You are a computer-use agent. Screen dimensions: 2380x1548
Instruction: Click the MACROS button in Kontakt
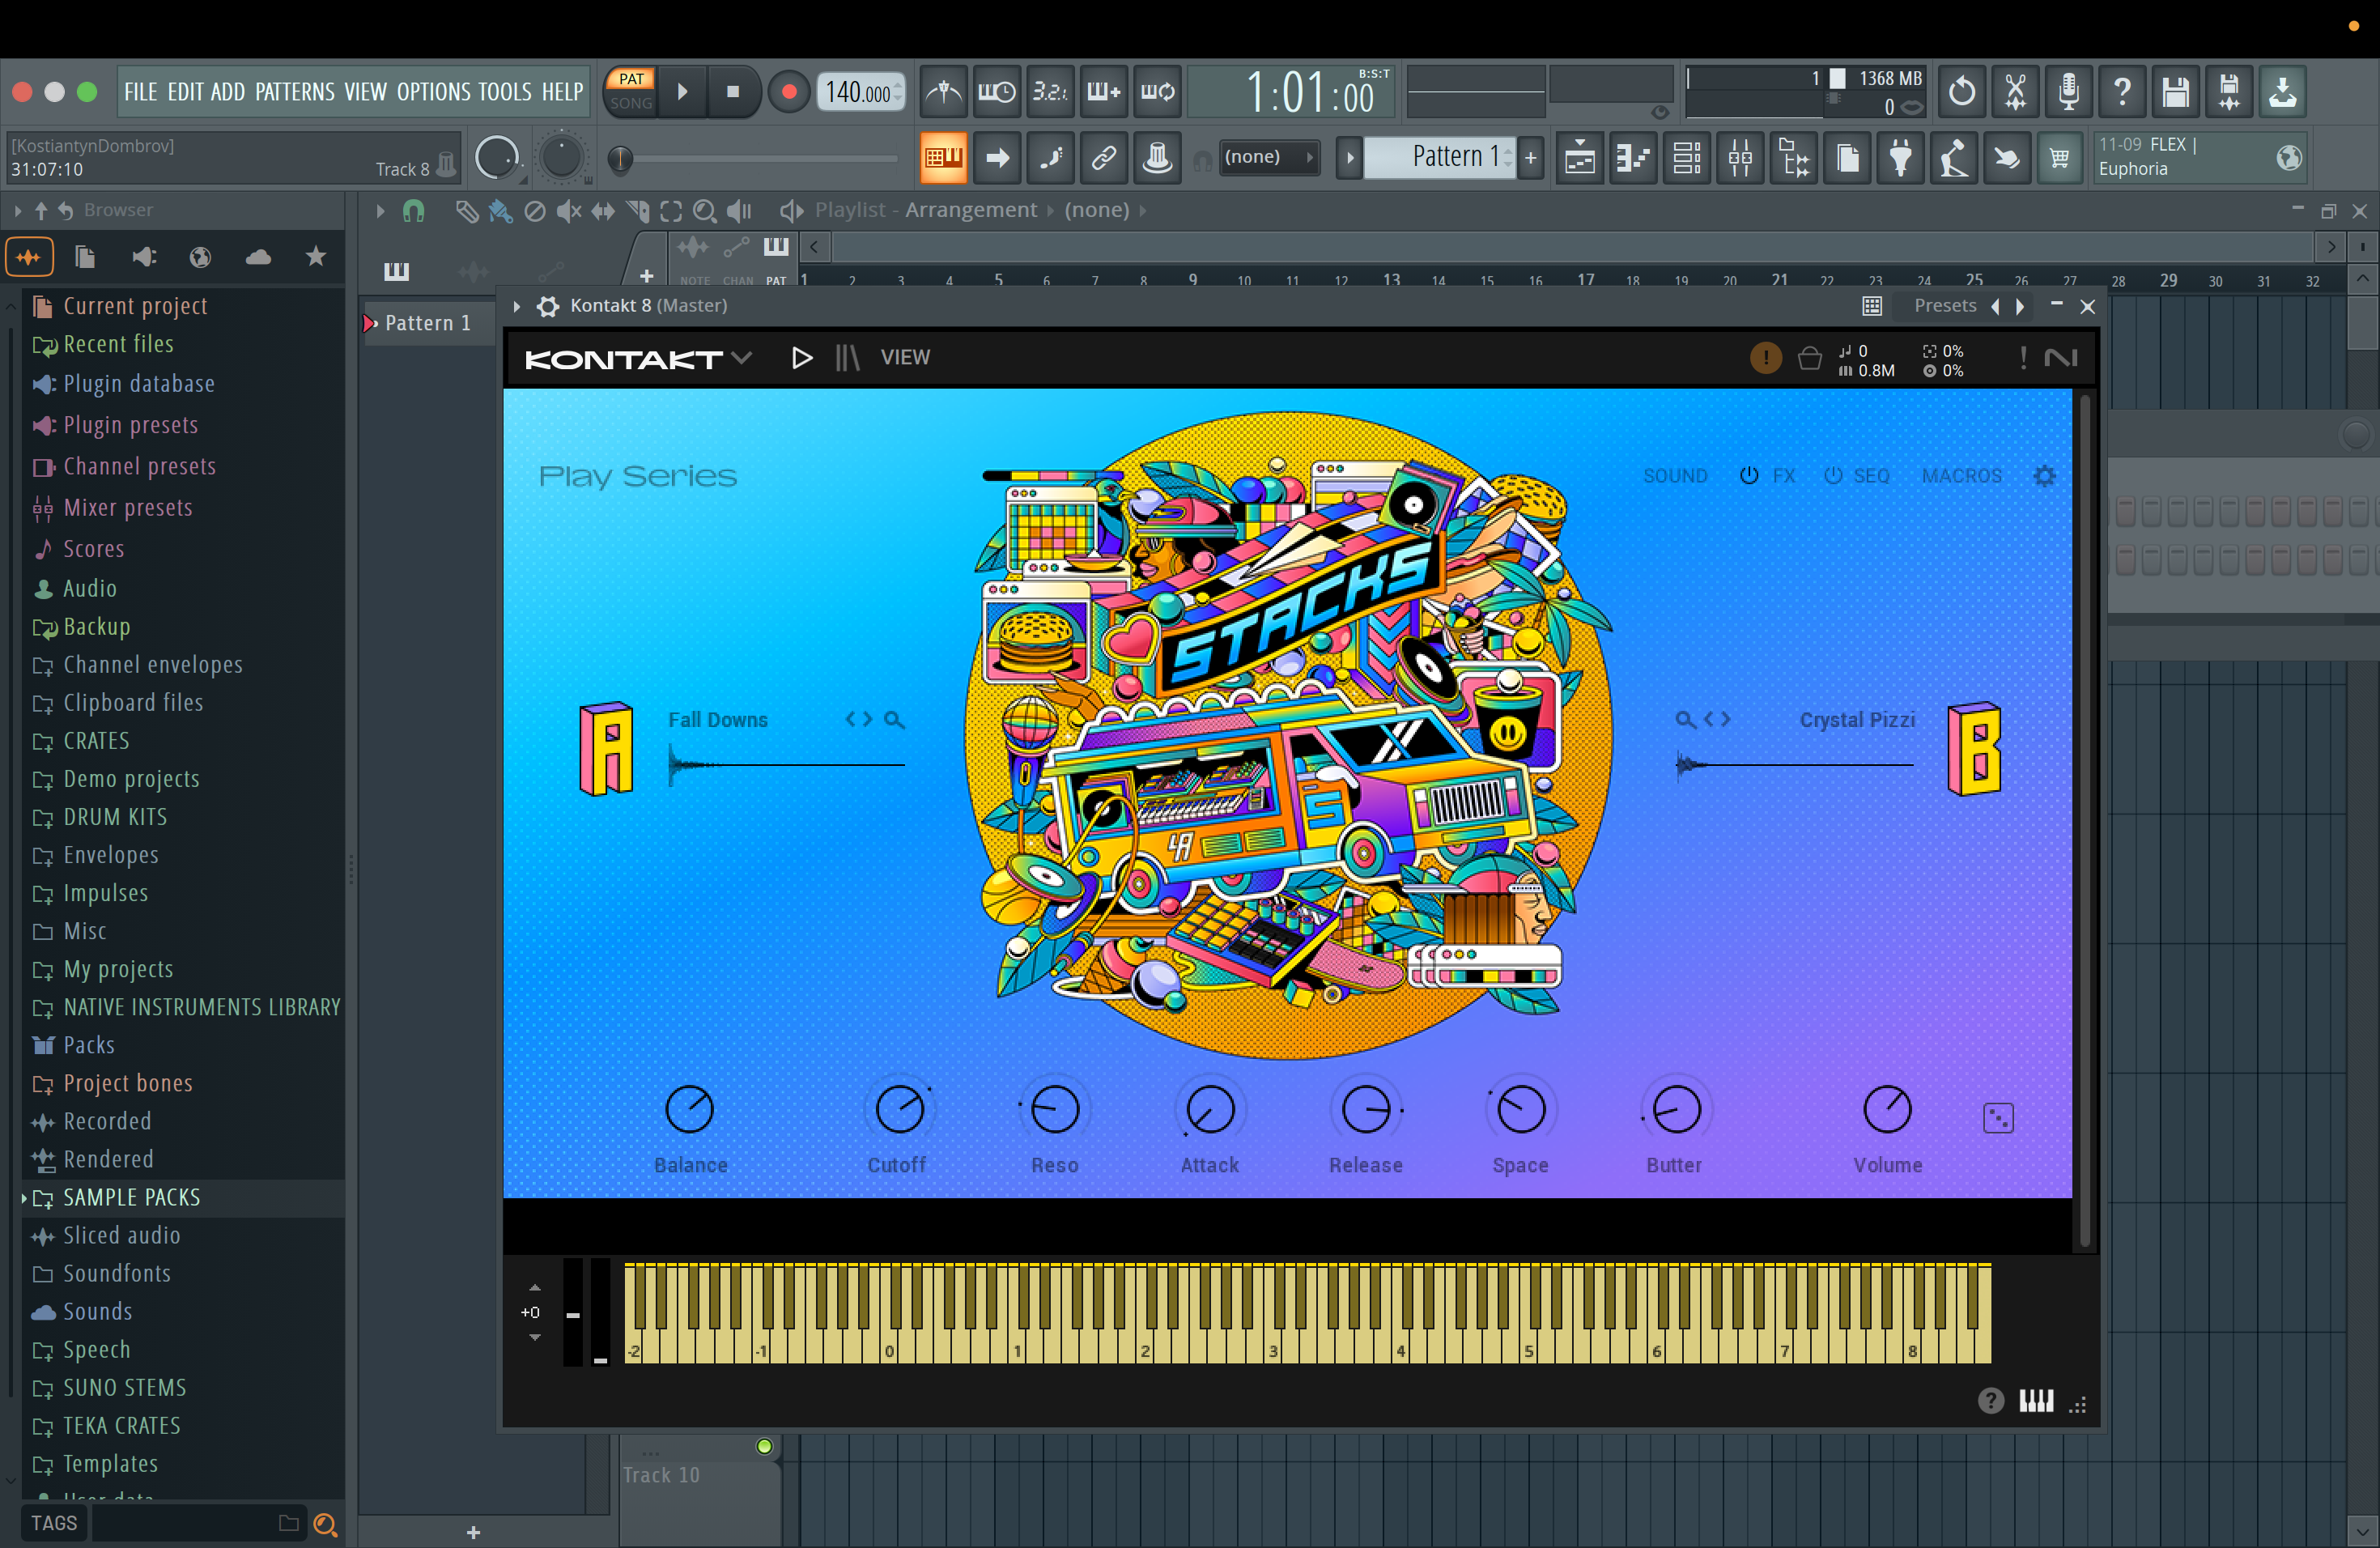point(1961,476)
